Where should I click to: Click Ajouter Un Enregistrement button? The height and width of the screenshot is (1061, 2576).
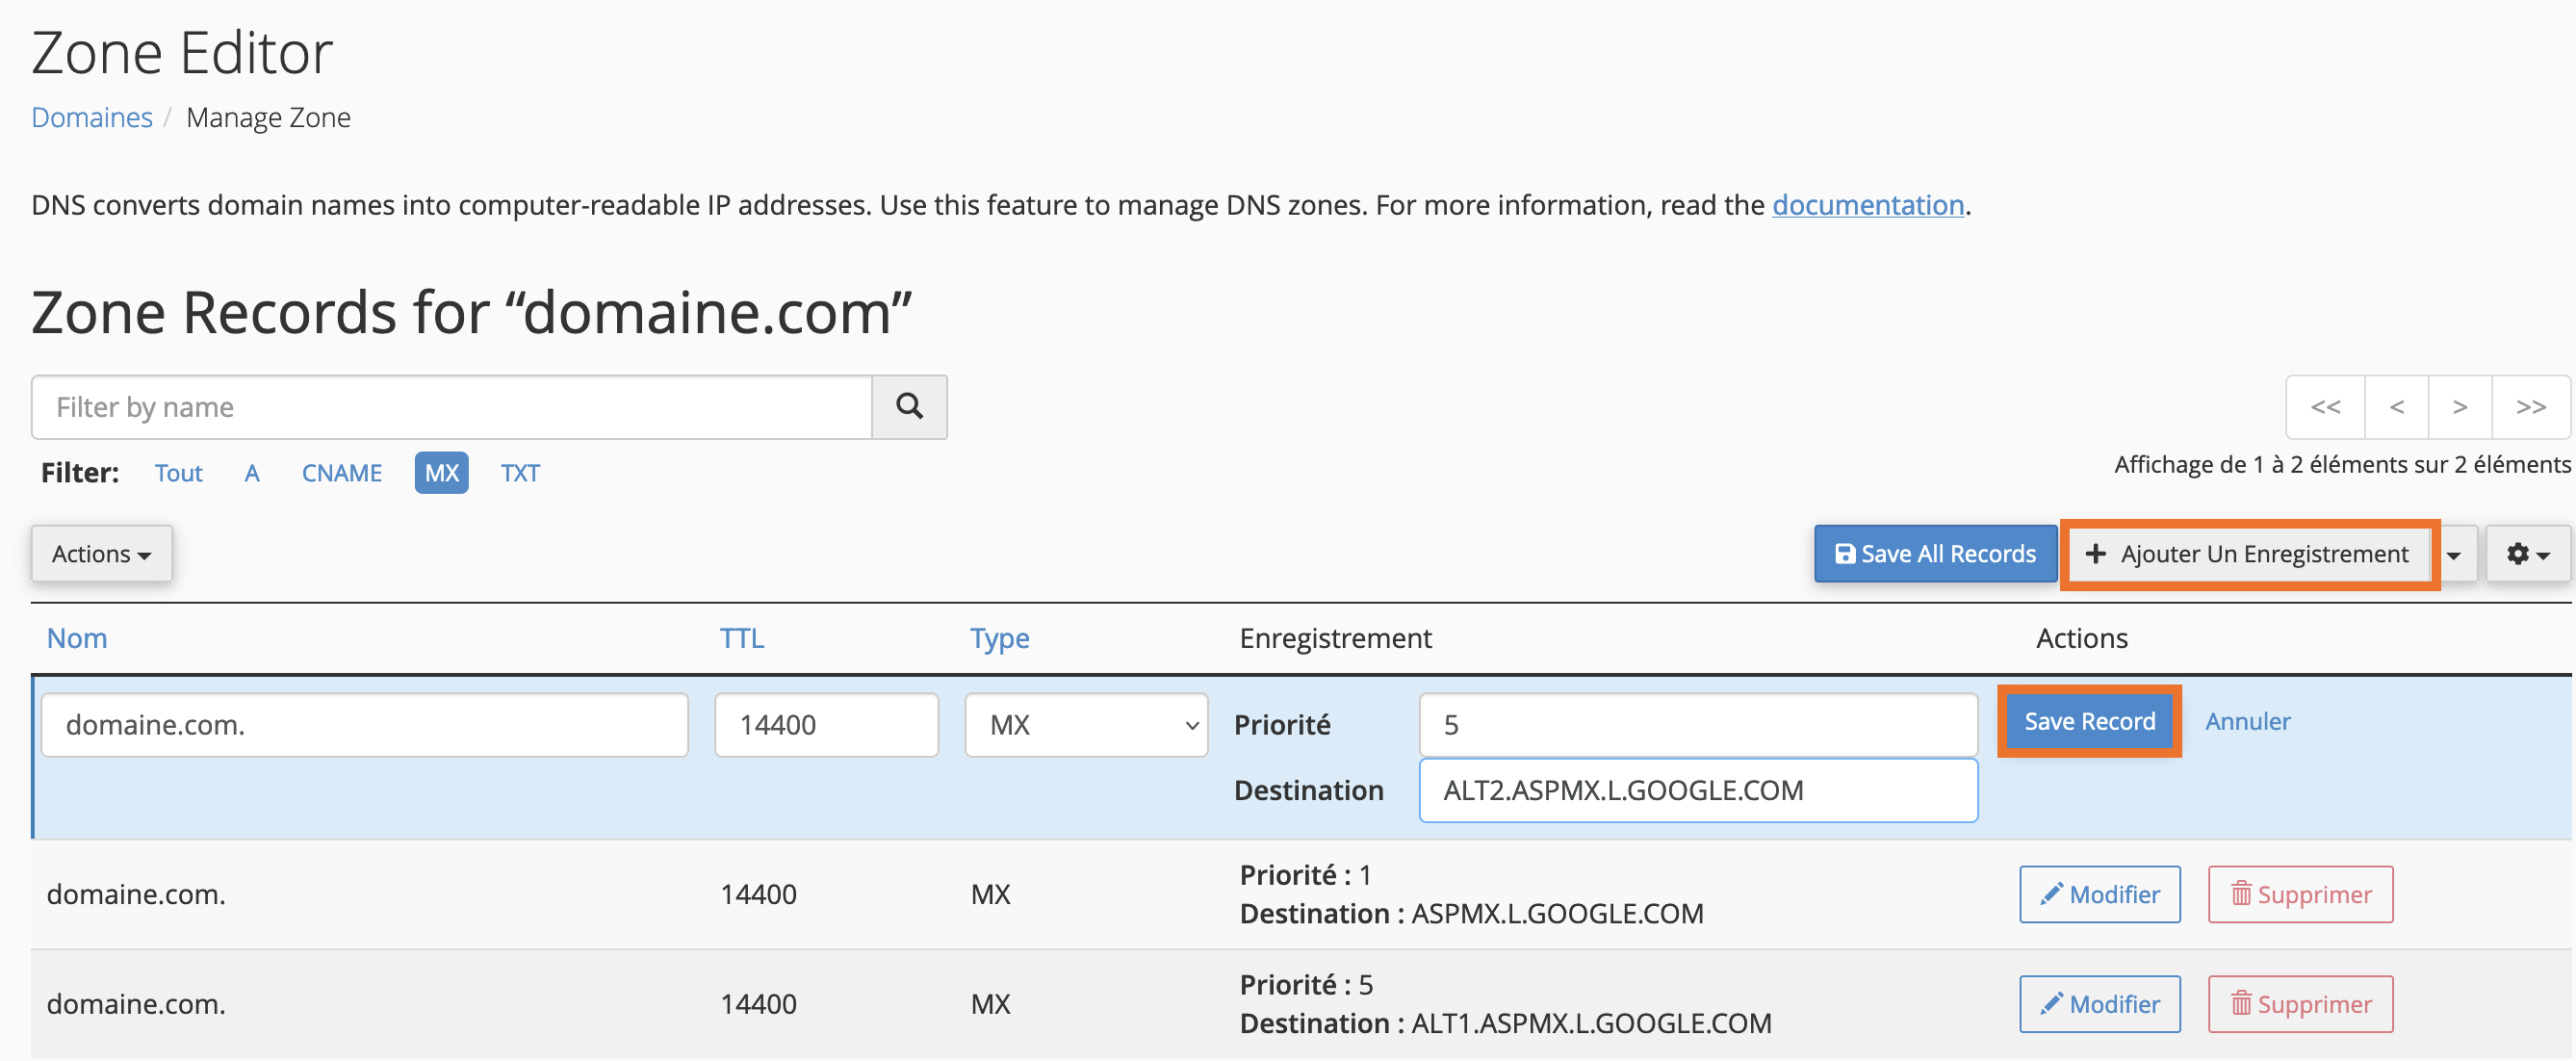(x=2248, y=554)
